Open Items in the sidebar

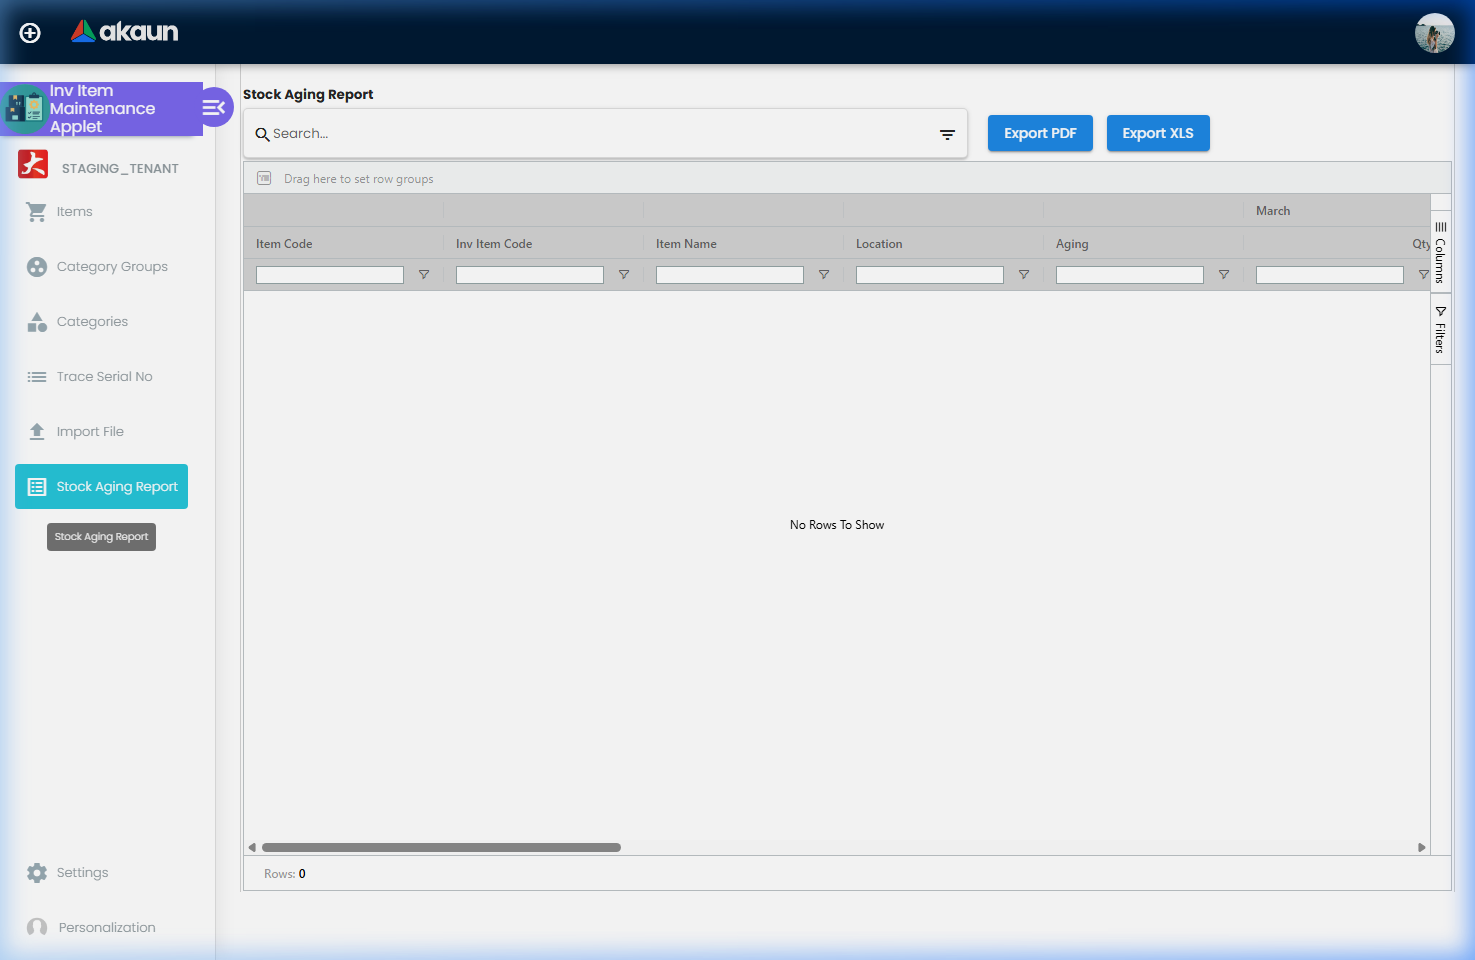(x=74, y=212)
